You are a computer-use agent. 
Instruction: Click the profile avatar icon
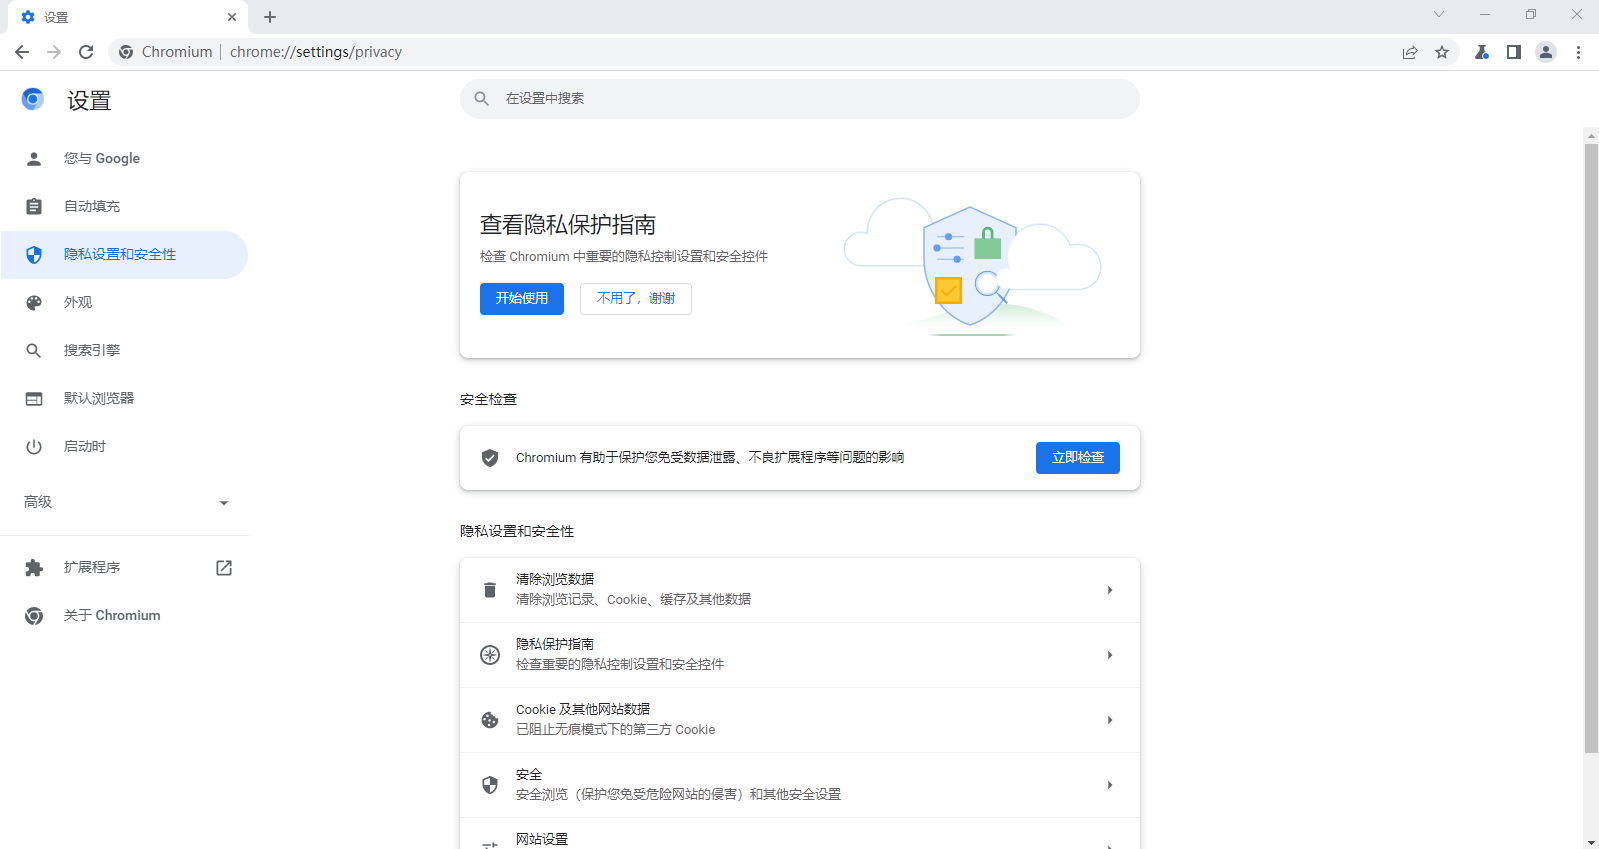point(1546,52)
